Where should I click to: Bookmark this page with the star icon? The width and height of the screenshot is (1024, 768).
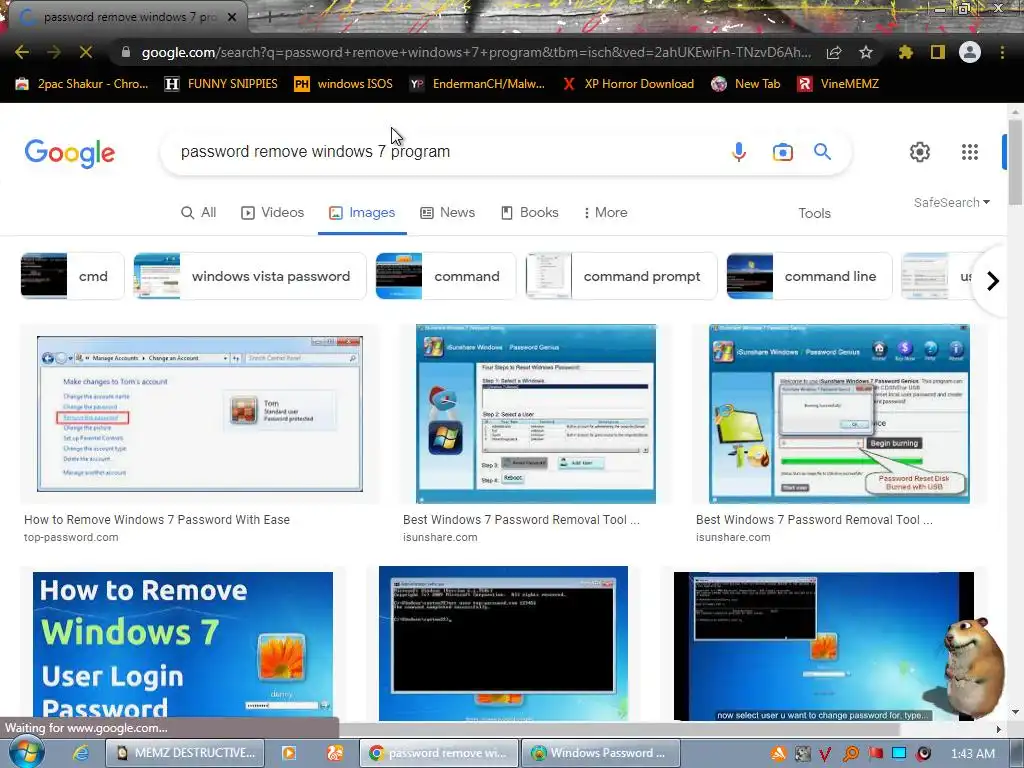[x=865, y=52]
